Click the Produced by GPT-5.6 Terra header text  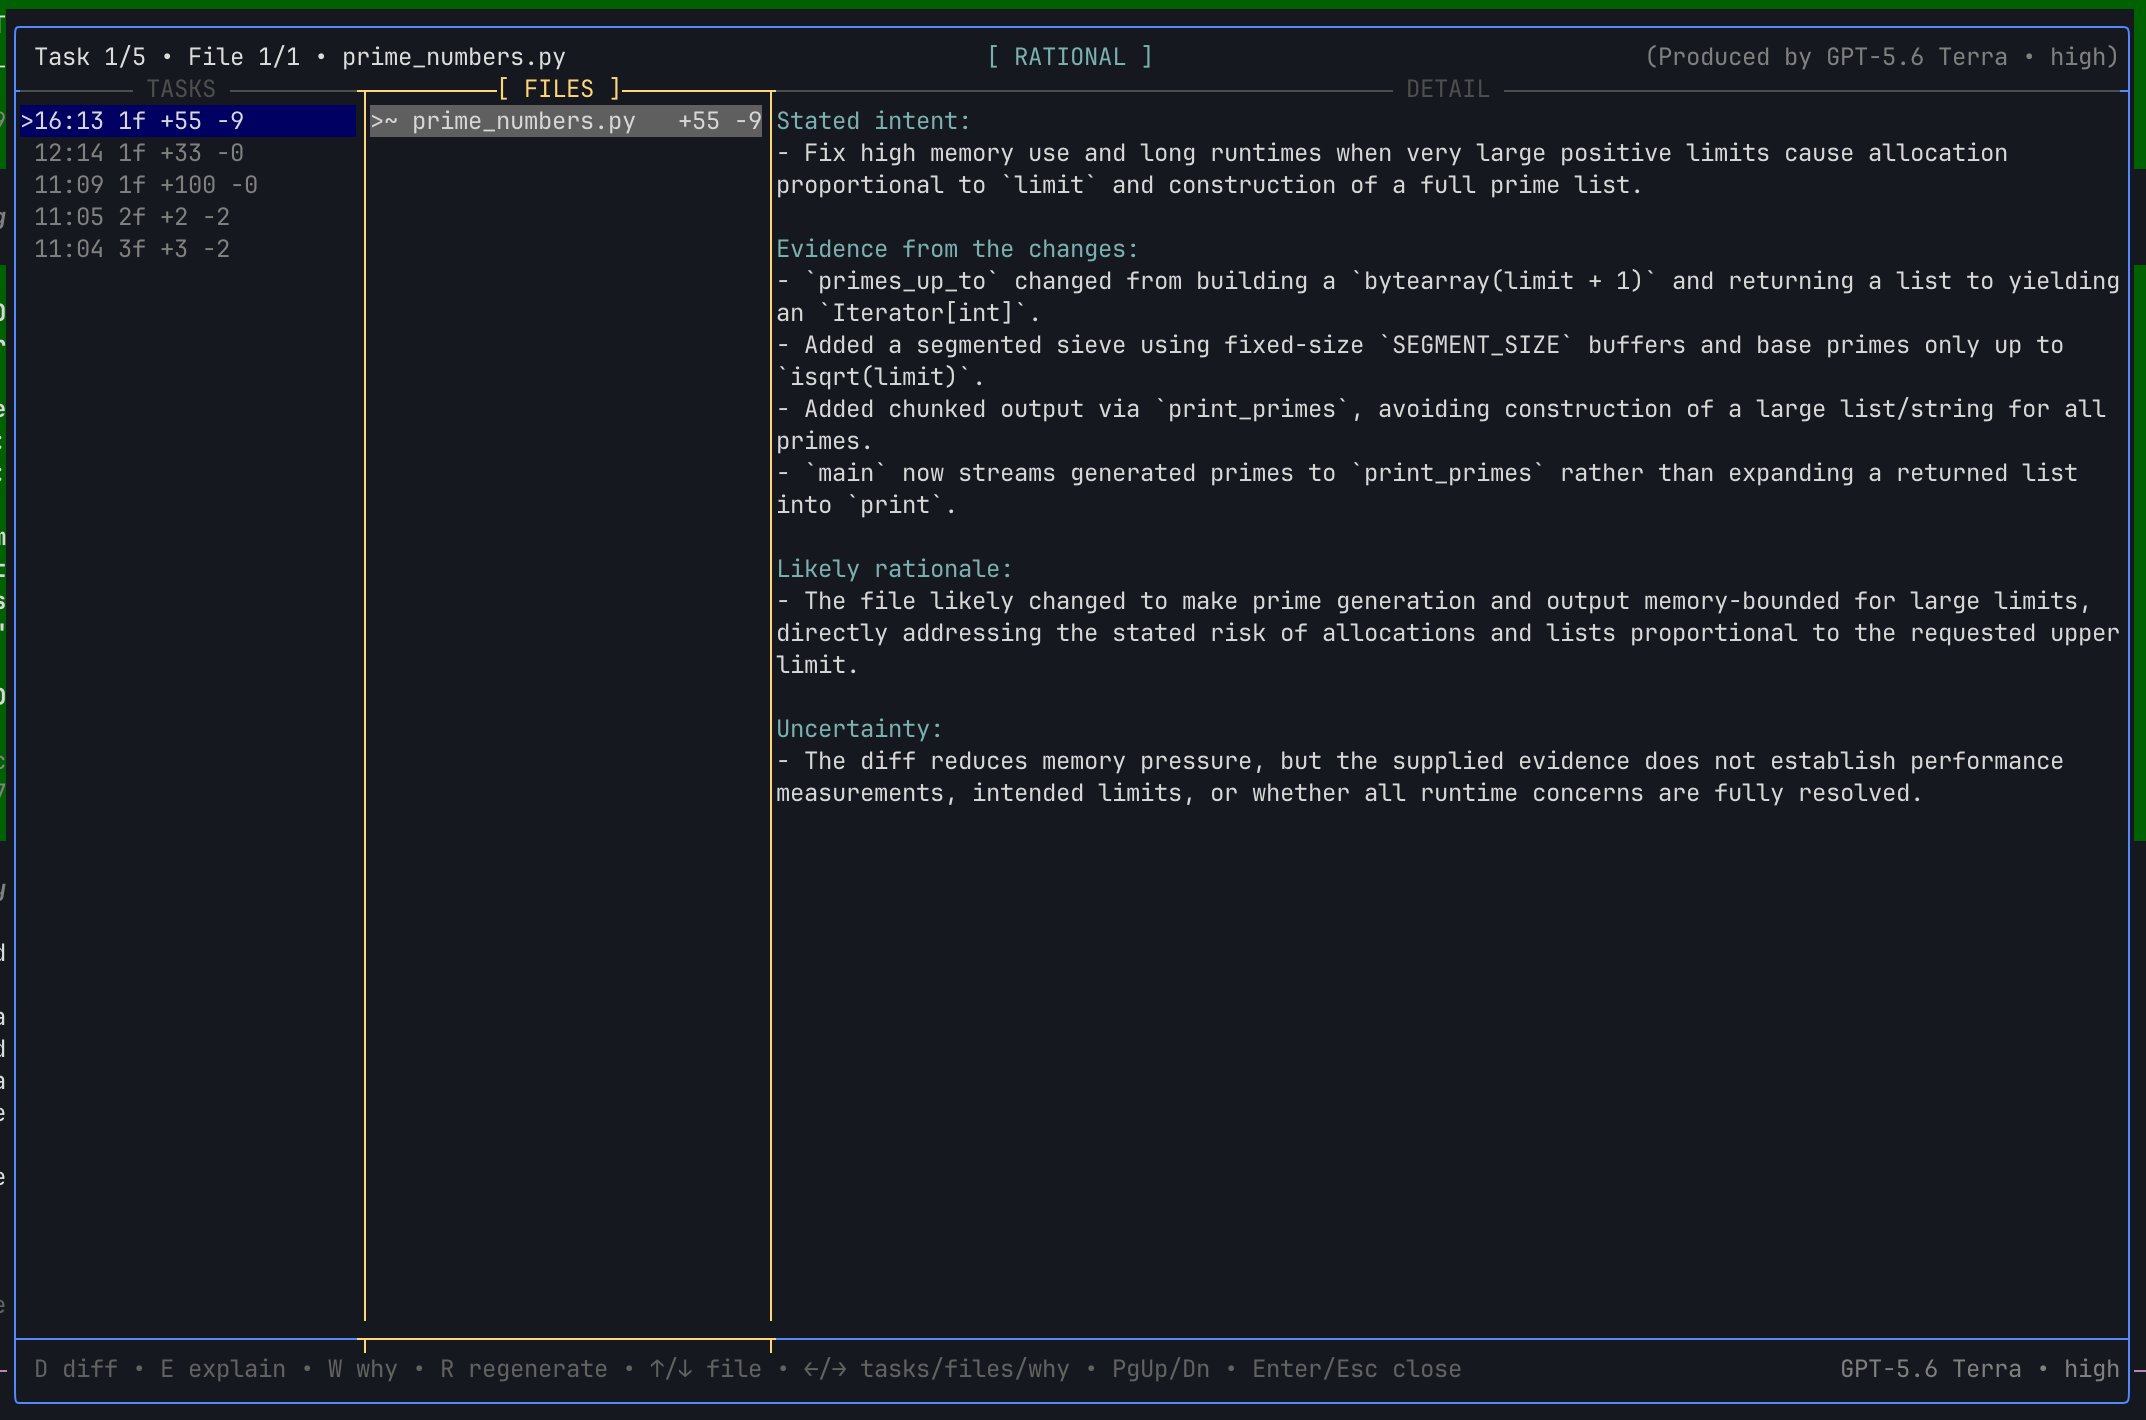pos(1882,57)
